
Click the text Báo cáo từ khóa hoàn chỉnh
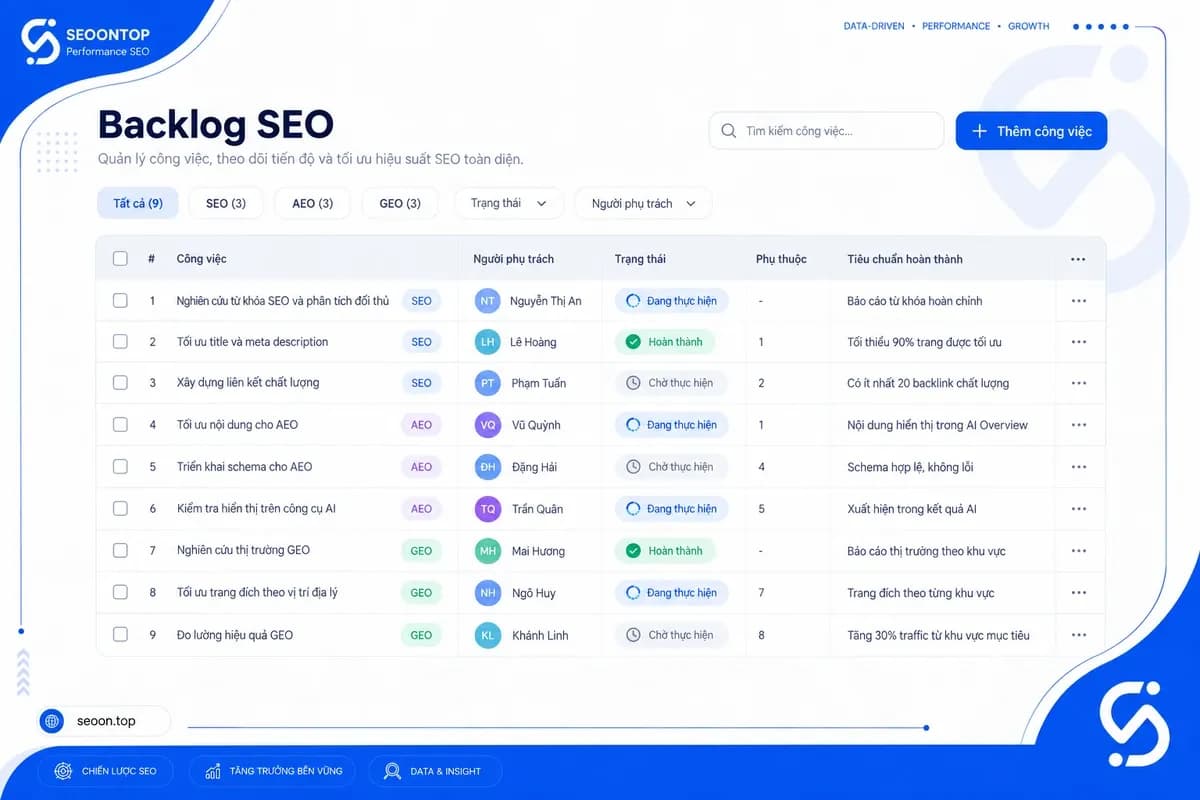click(x=915, y=301)
